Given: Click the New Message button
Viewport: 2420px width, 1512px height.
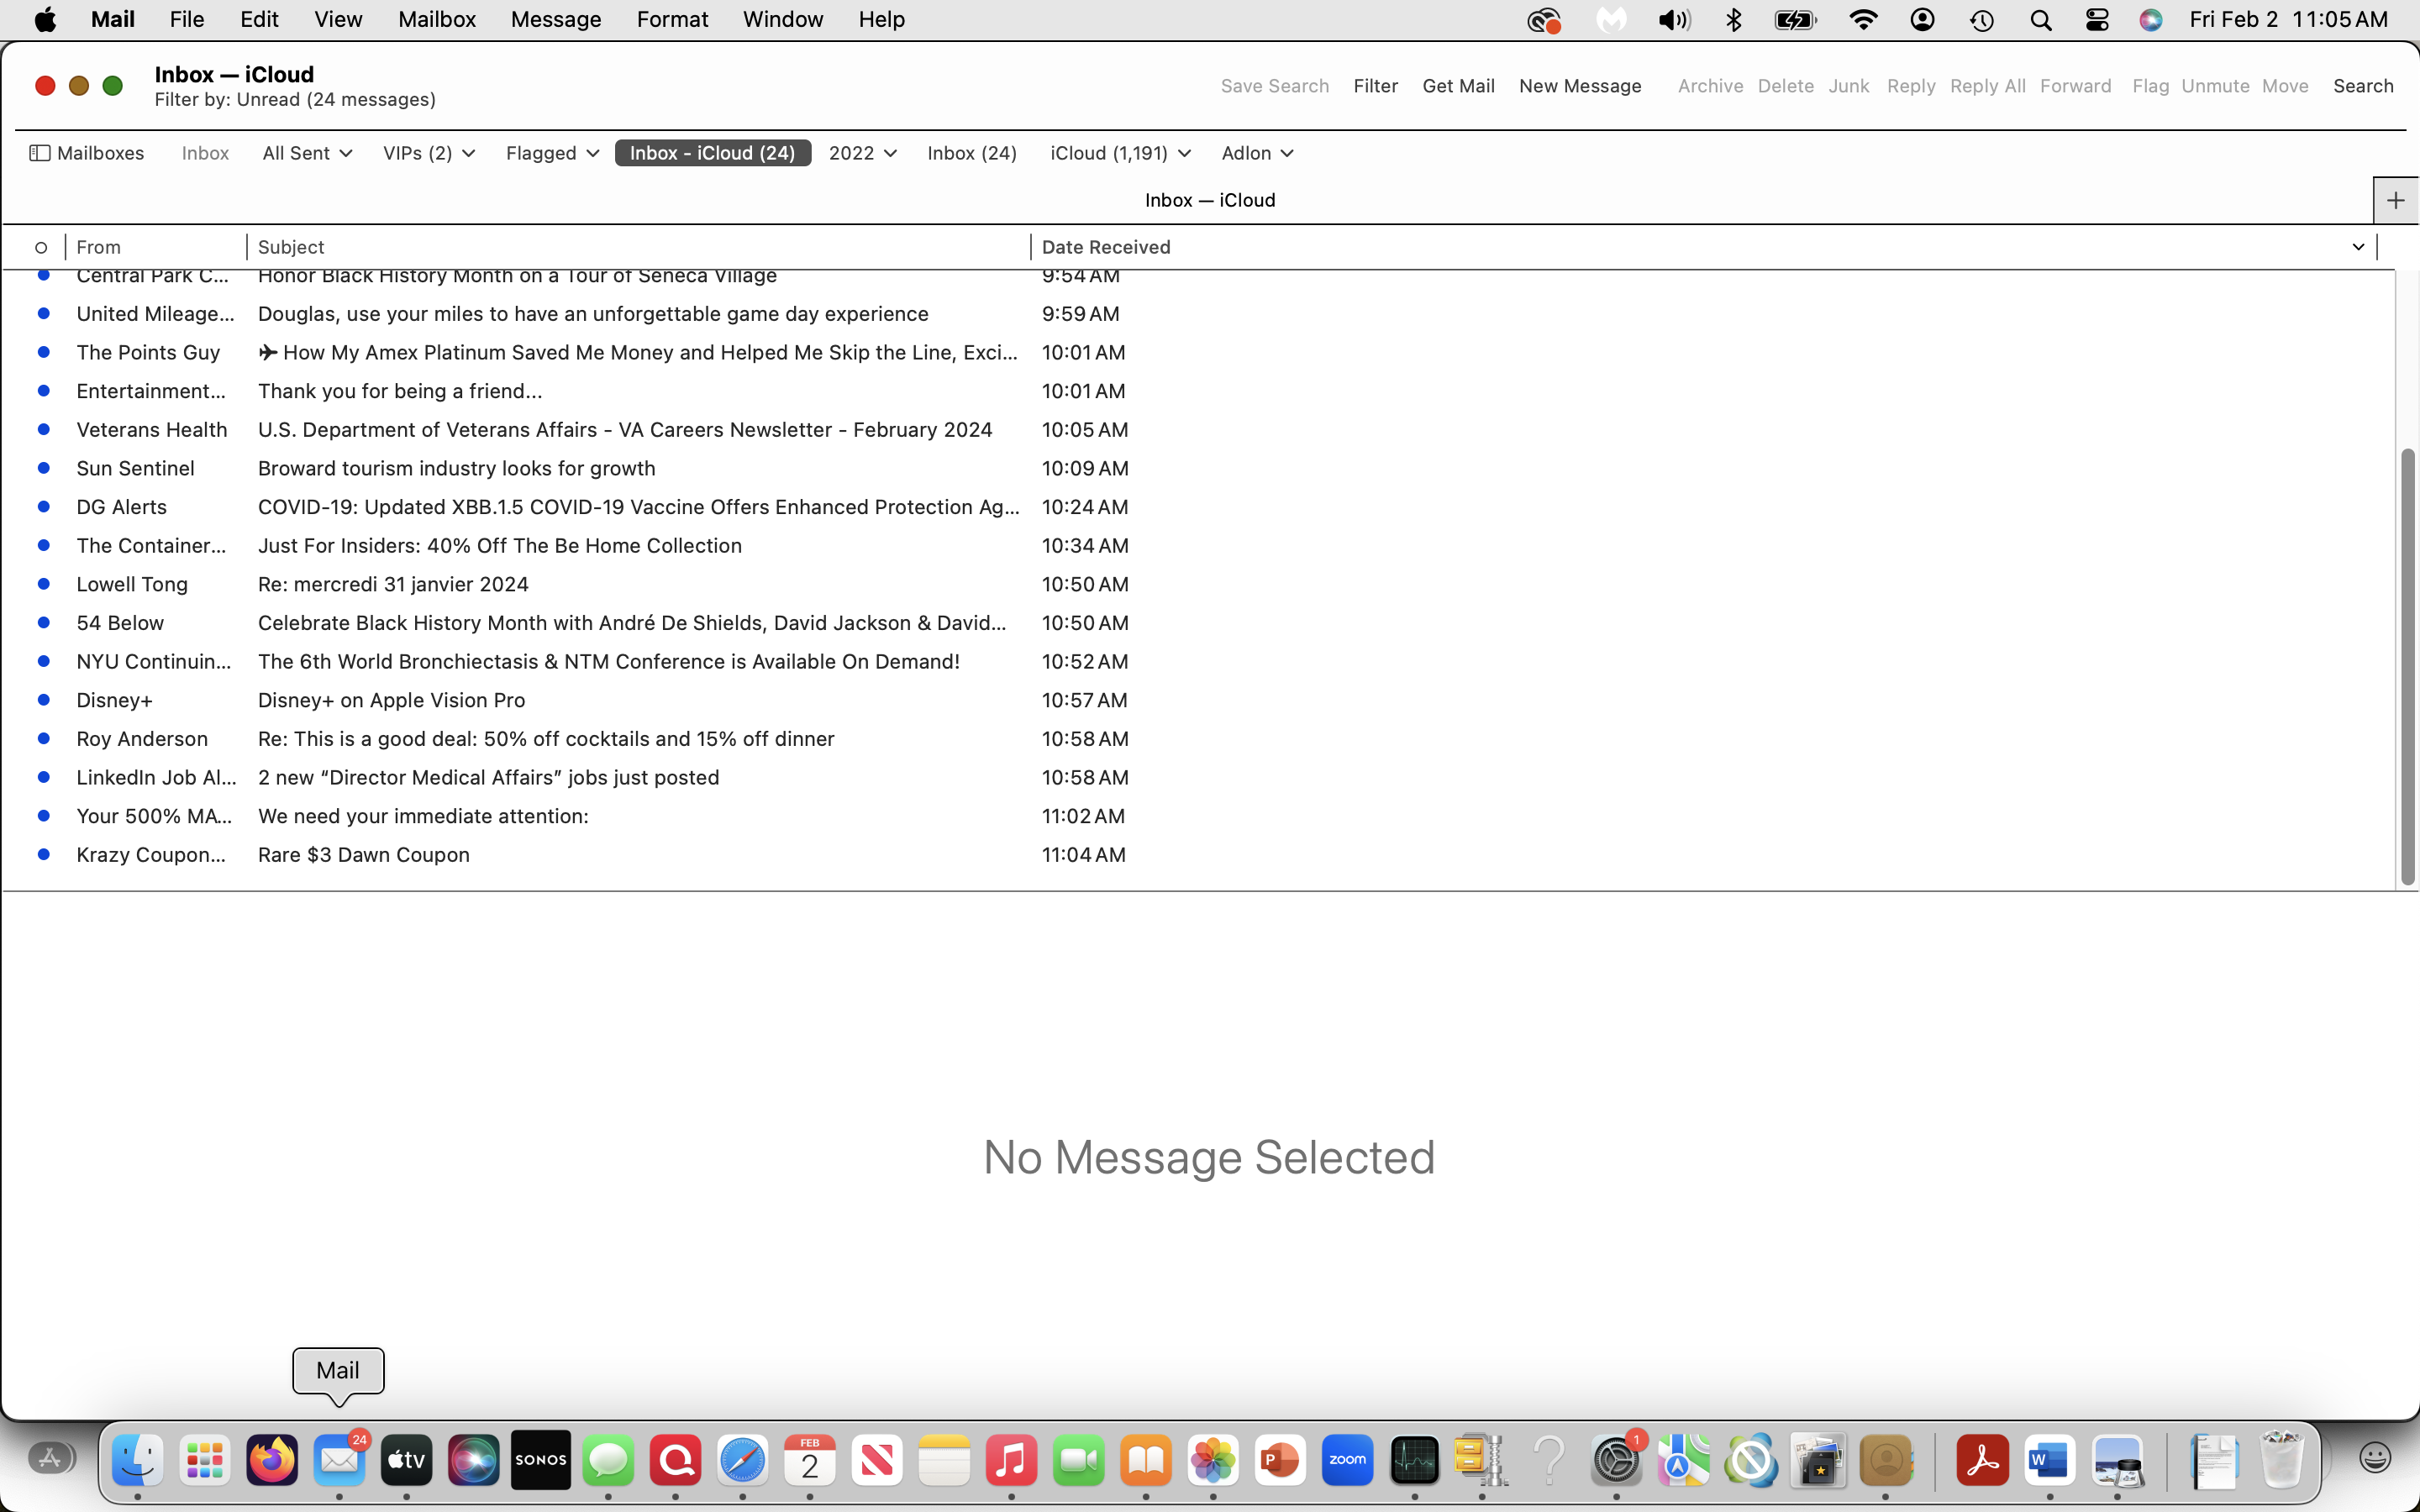Looking at the screenshot, I should coord(1580,86).
